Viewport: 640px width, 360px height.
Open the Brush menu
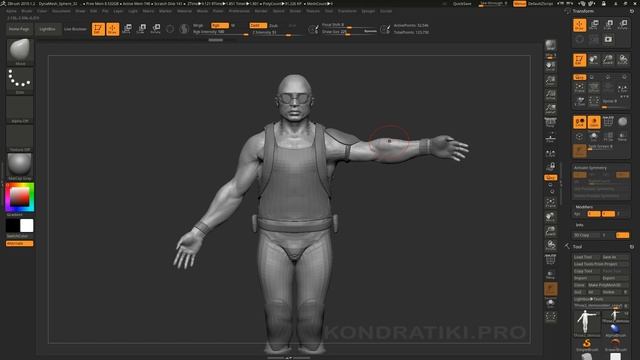[x=27, y=11]
